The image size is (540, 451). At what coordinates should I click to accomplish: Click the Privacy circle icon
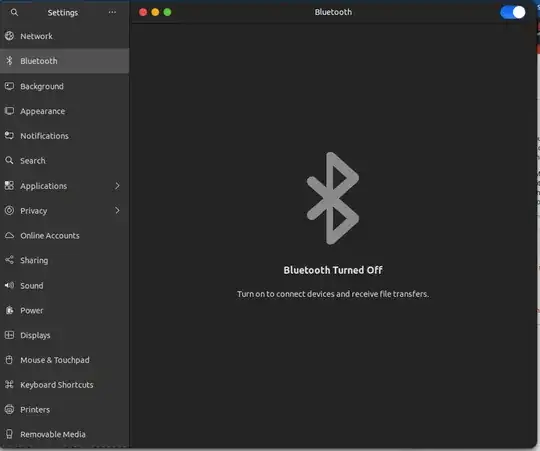pyautogui.click(x=10, y=210)
